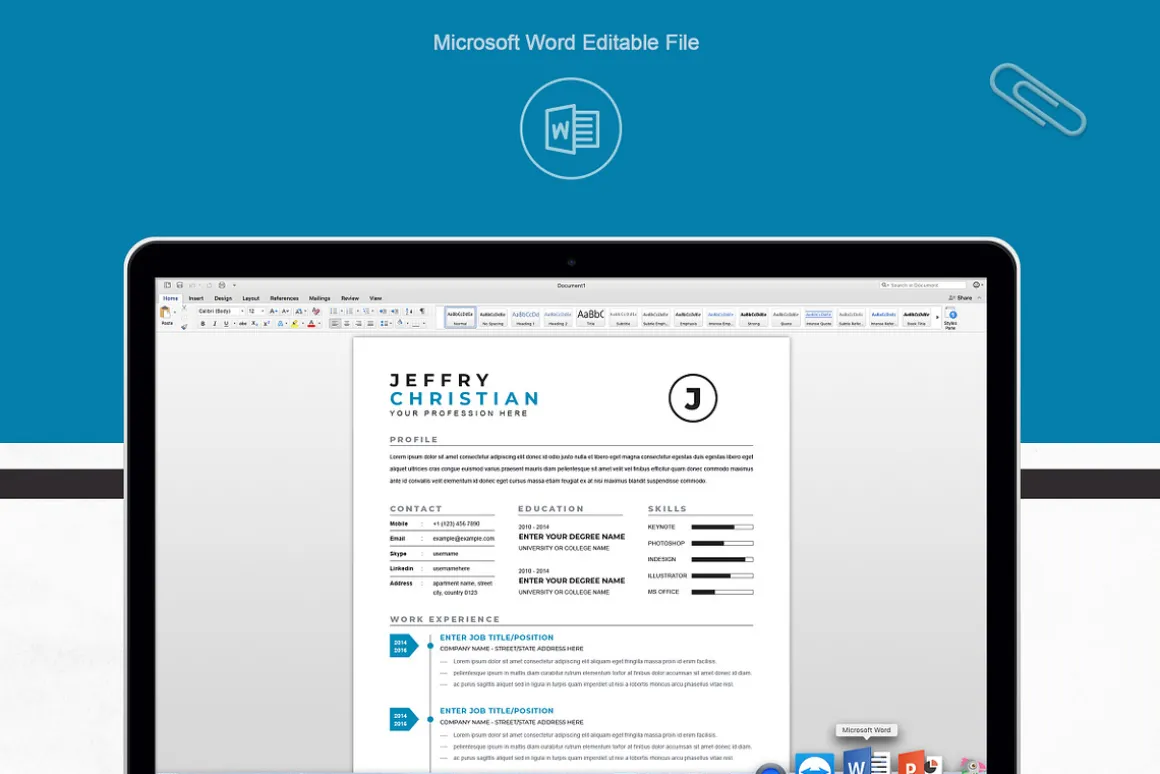Screen dimensions: 1160x774
Task: Open the Design tab
Action: tap(223, 298)
